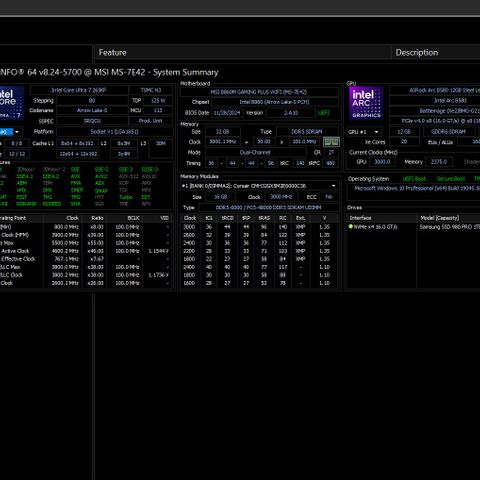Image resolution: width=480 pixels, height=480 pixels.
Task: Click the Dual-Channel mode field
Action: (255, 153)
